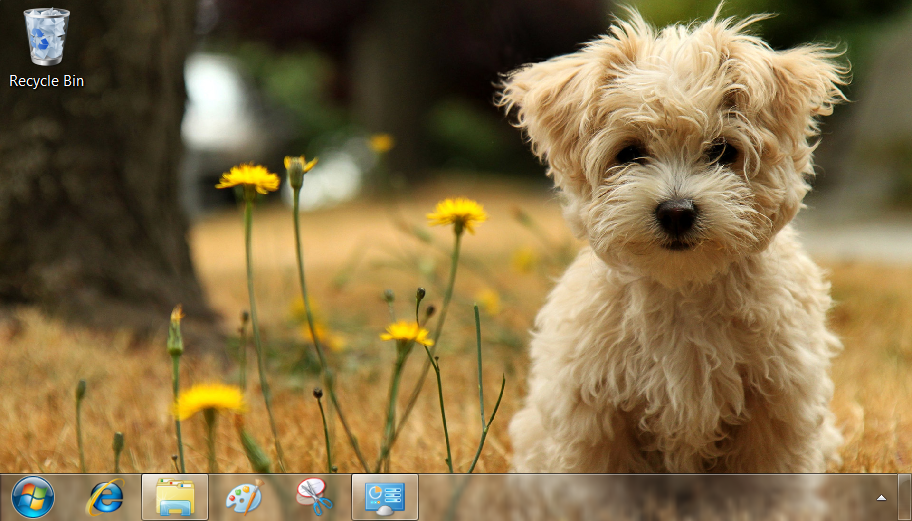
Task: Launch Internet Explorer from the taskbar
Action: tap(105, 497)
